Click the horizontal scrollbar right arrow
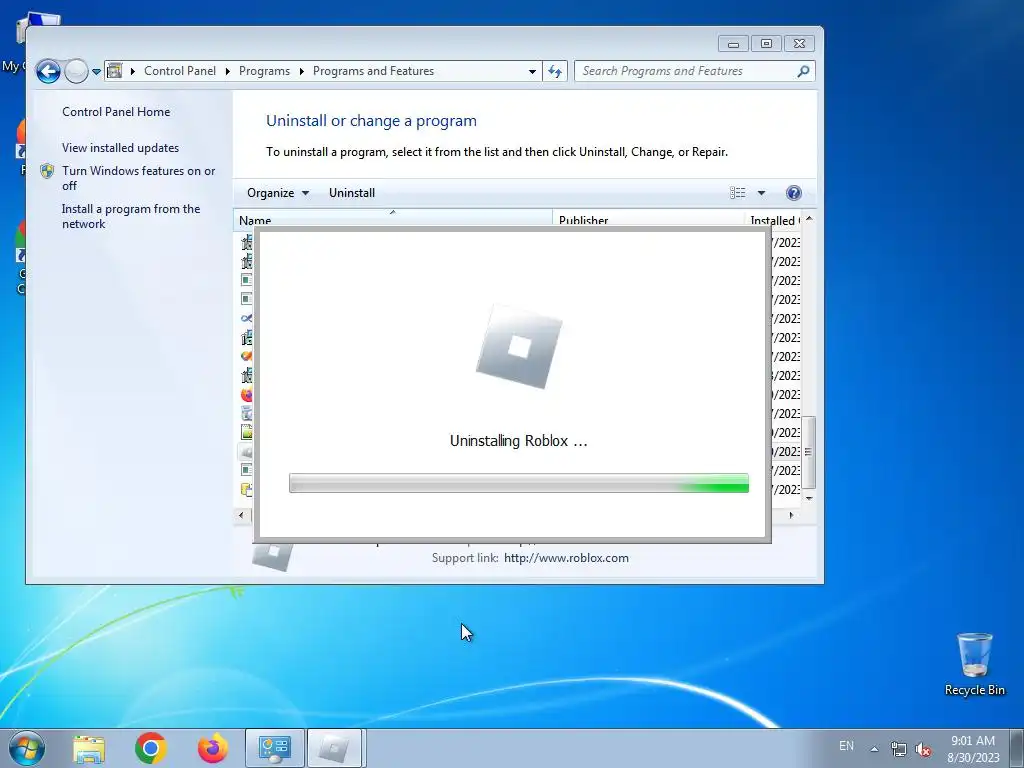The height and width of the screenshot is (768, 1024). [792, 515]
